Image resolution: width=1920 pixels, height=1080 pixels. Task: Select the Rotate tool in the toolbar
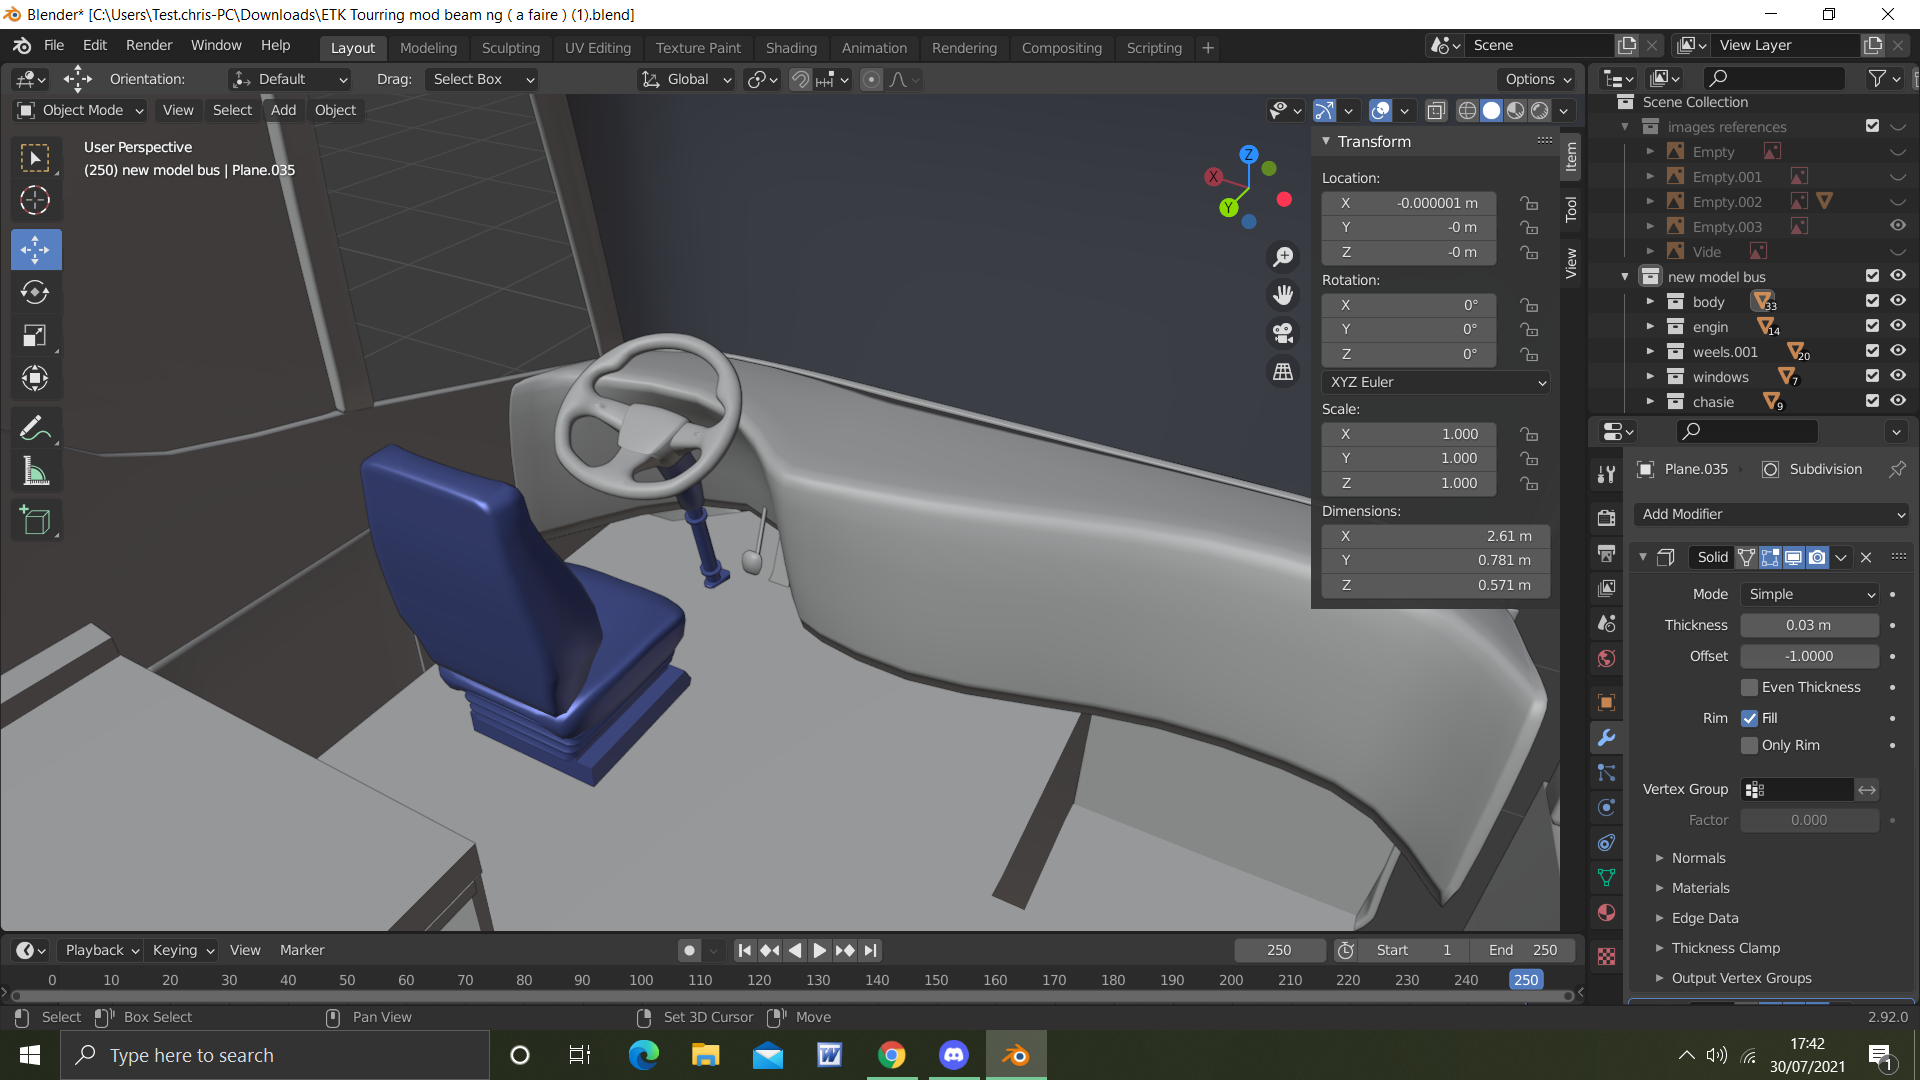pyautogui.click(x=35, y=292)
